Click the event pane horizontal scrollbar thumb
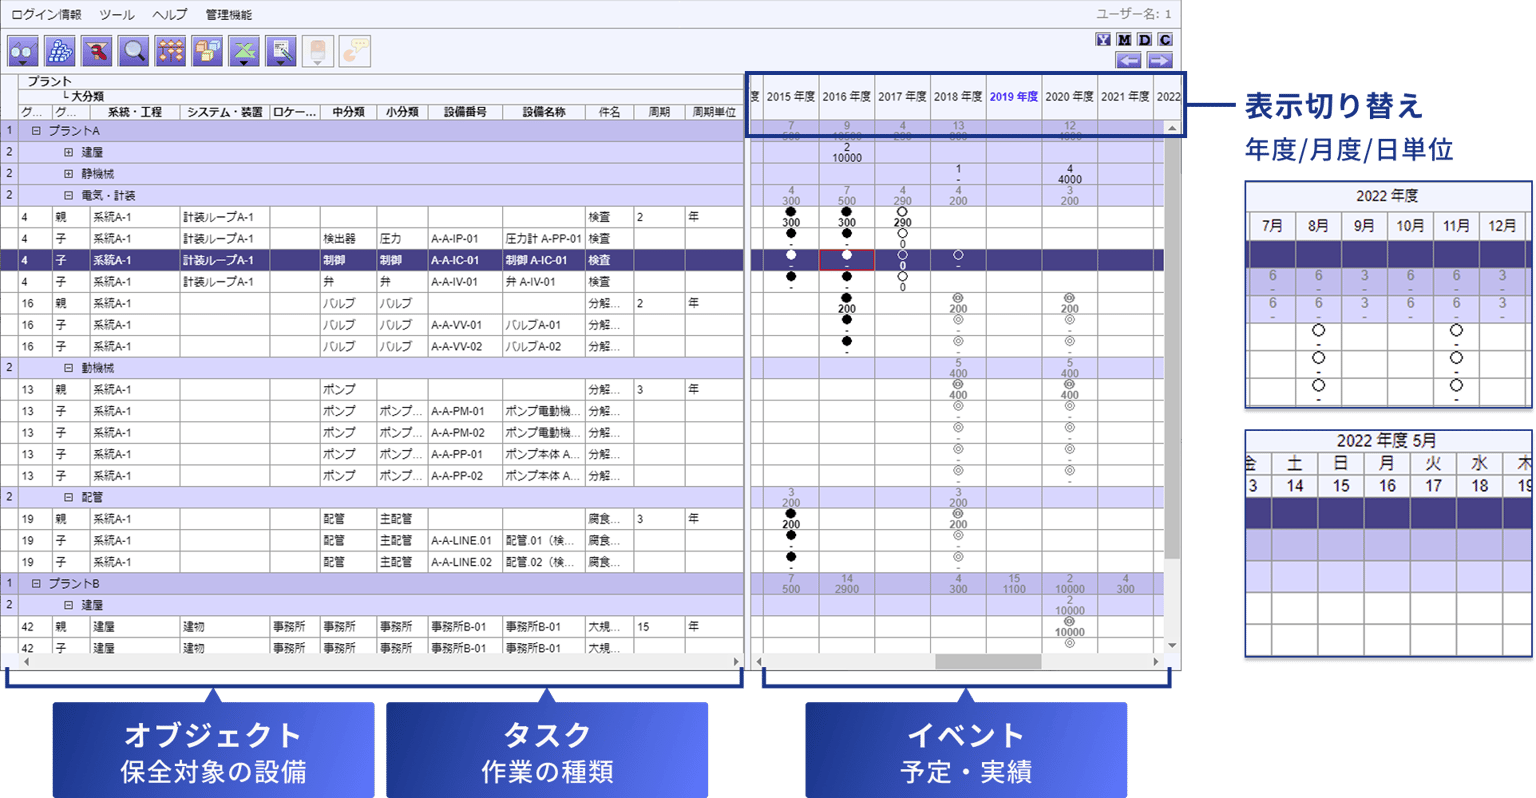Viewport: 1536px width, 798px height. tap(988, 662)
